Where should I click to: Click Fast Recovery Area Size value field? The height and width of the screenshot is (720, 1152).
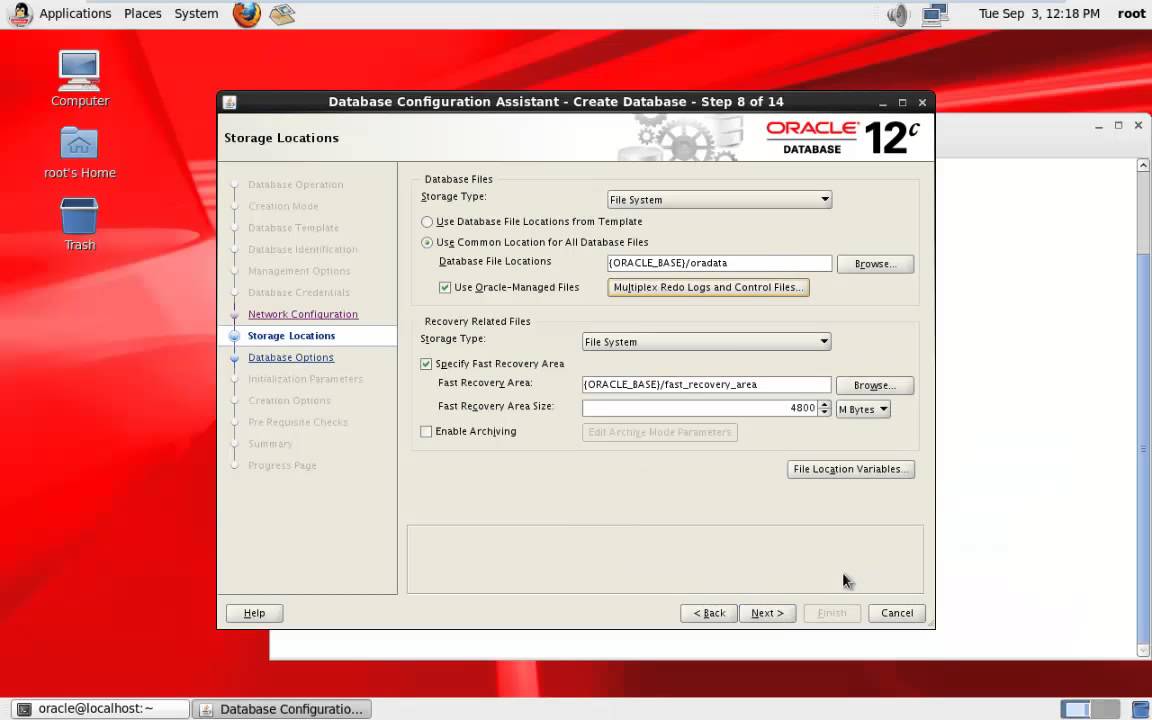[700, 408]
